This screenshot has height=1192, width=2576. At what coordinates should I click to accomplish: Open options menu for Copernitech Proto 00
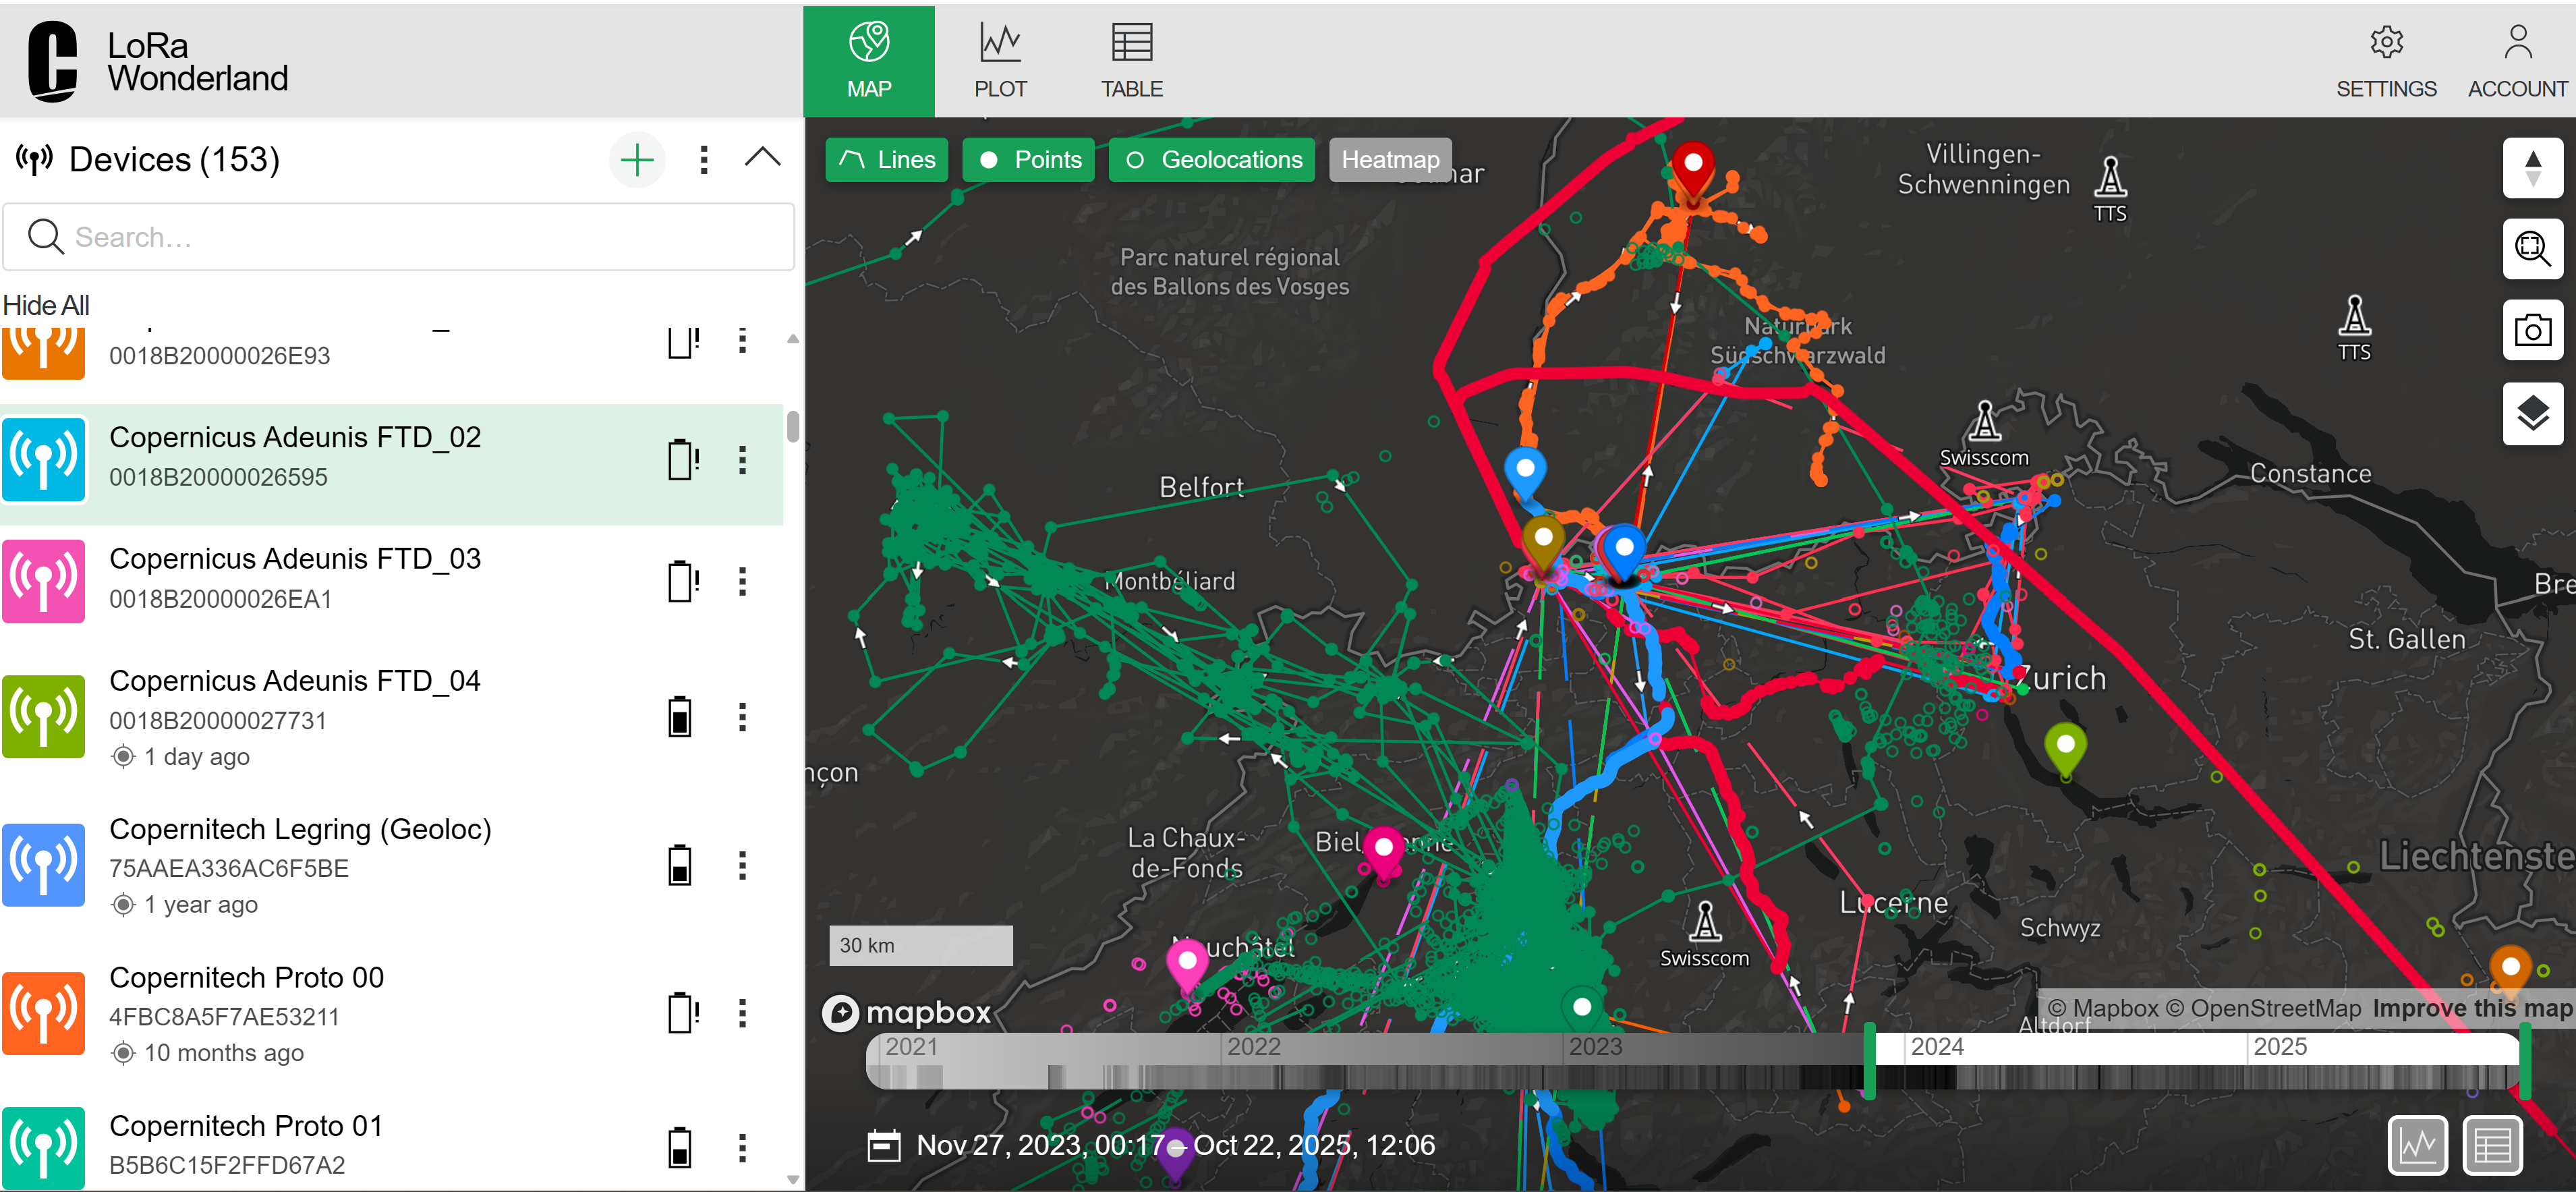coord(742,1013)
